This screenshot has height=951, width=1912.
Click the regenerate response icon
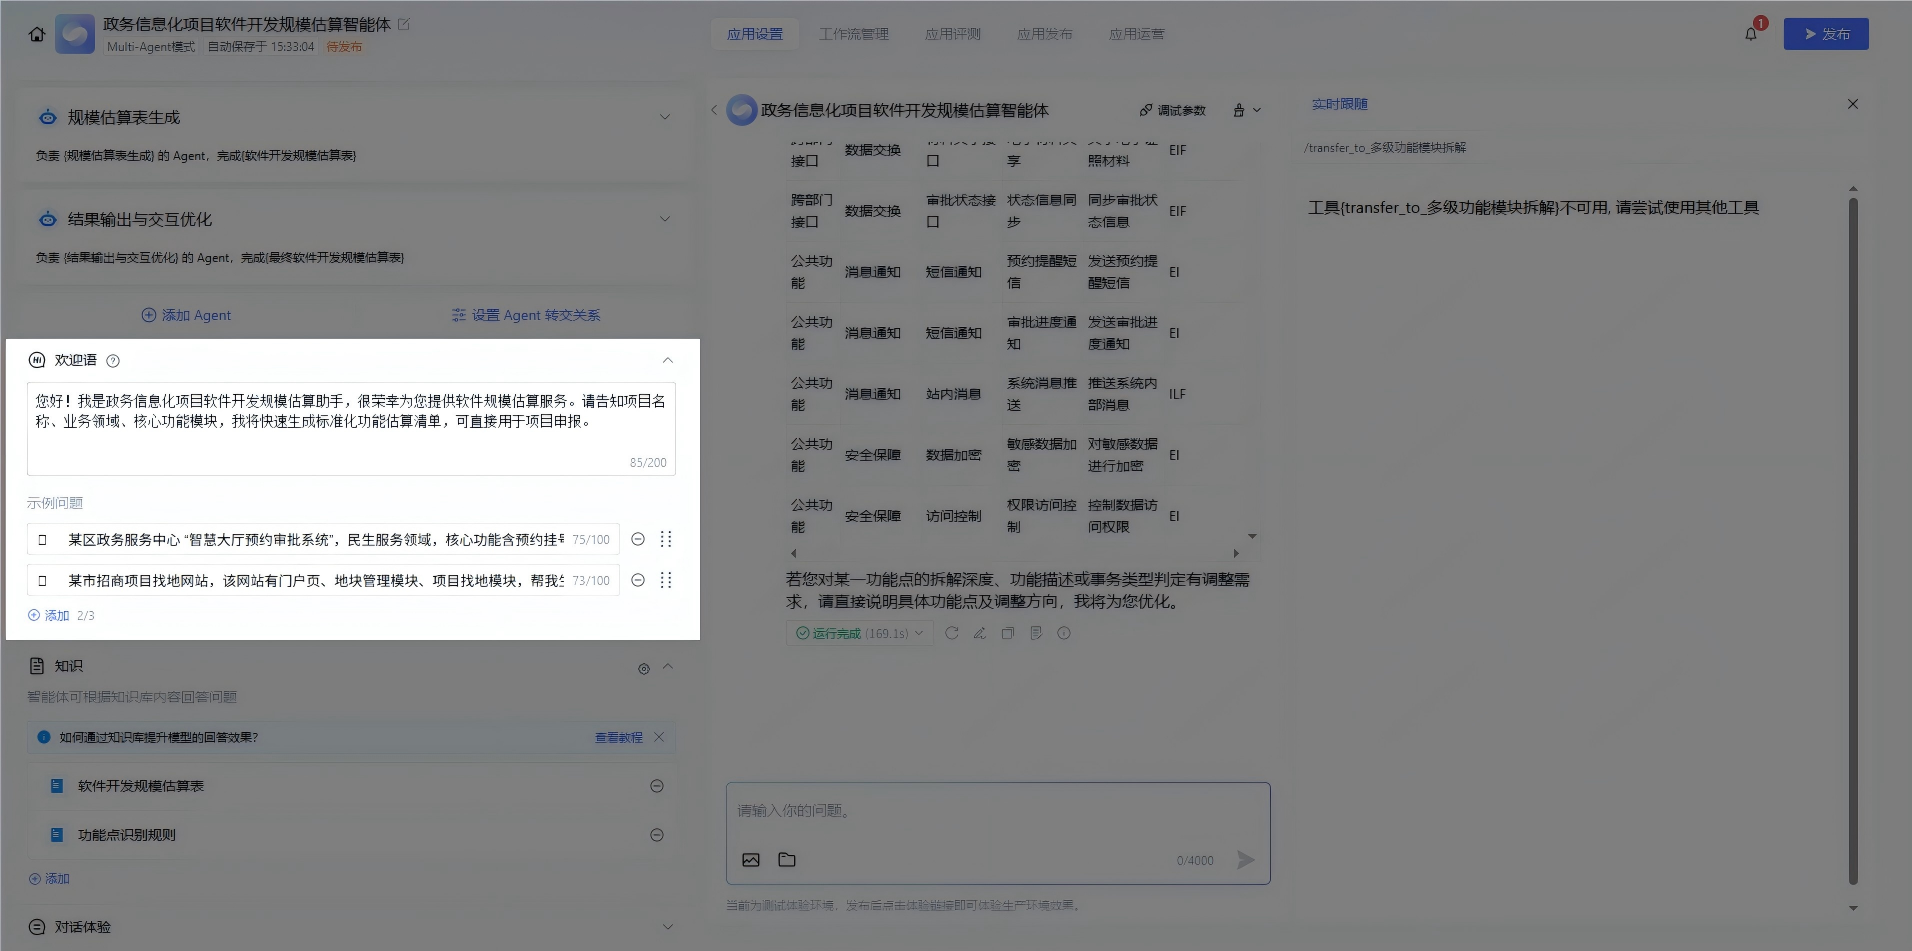click(952, 633)
